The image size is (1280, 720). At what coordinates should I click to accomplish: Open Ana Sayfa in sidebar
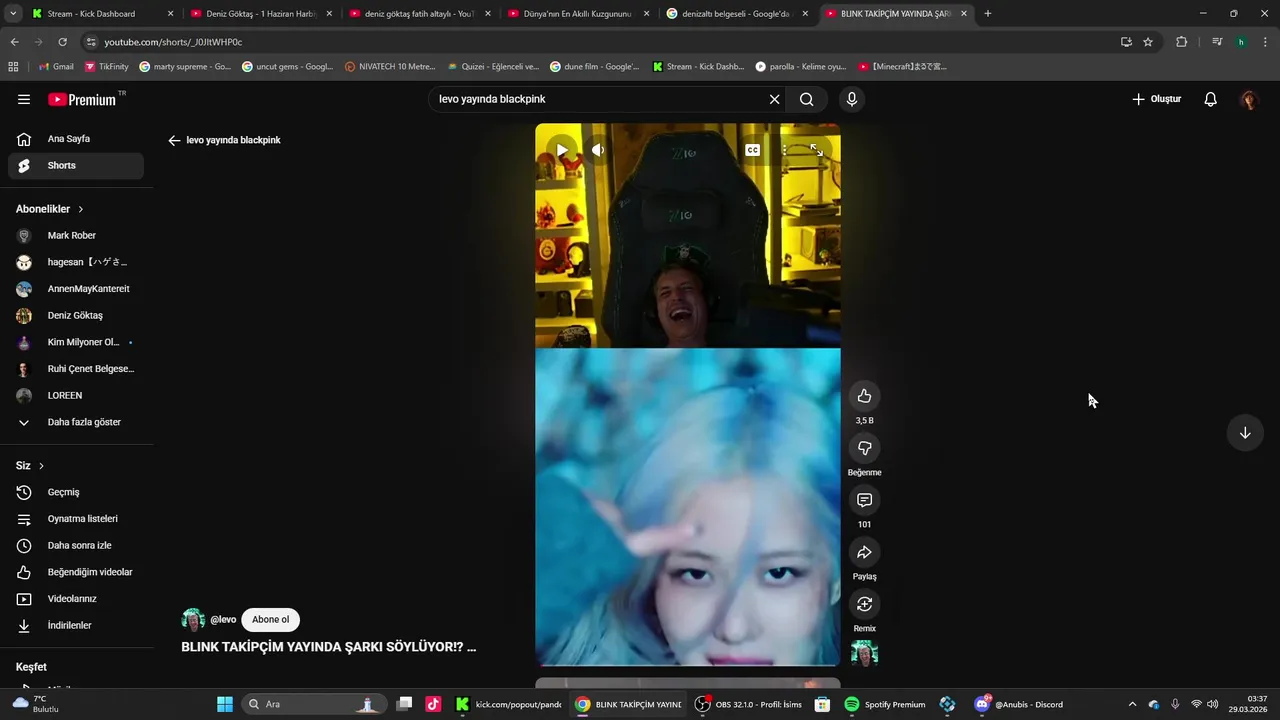[76, 139]
